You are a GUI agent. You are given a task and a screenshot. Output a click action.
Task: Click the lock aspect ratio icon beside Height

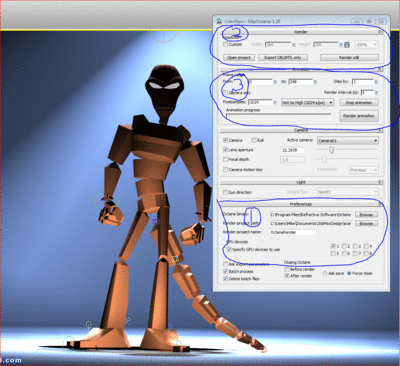pos(347,45)
